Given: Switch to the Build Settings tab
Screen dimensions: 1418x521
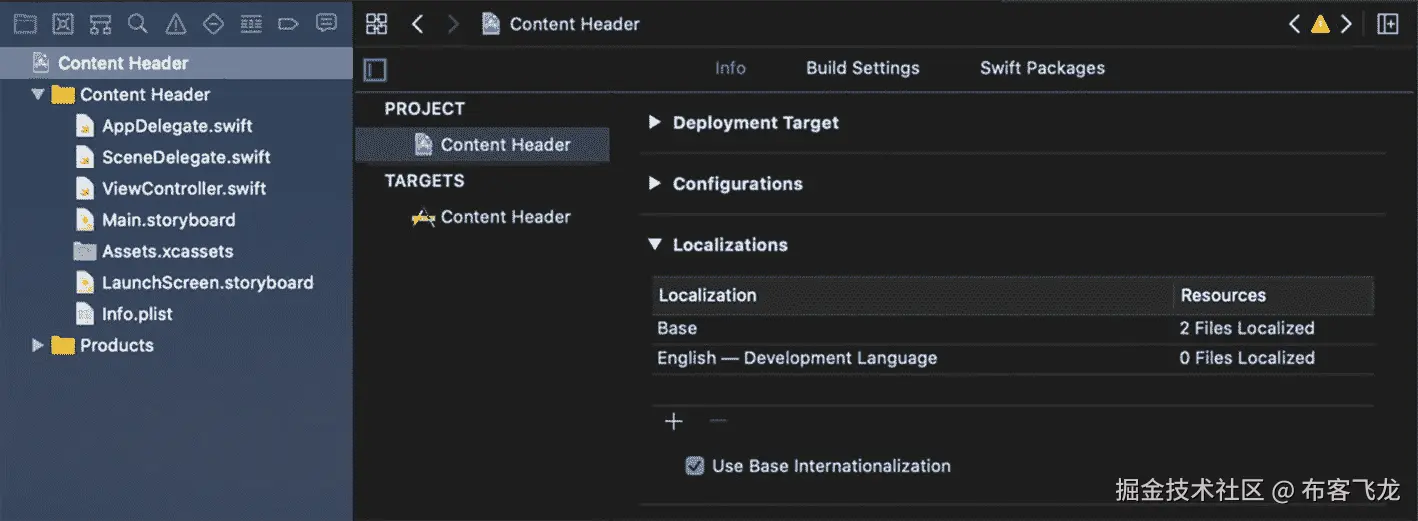Looking at the screenshot, I should click(862, 68).
